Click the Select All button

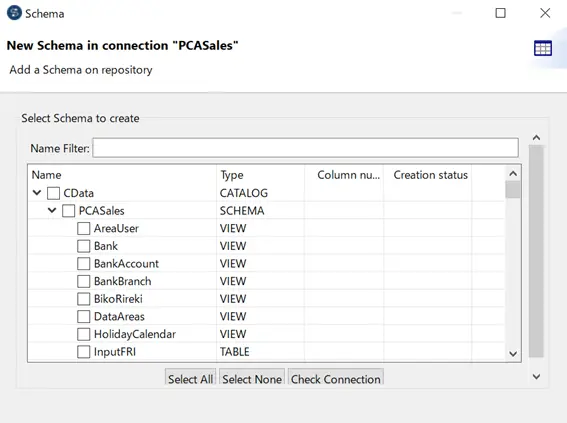pyautogui.click(x=191, y=379)
